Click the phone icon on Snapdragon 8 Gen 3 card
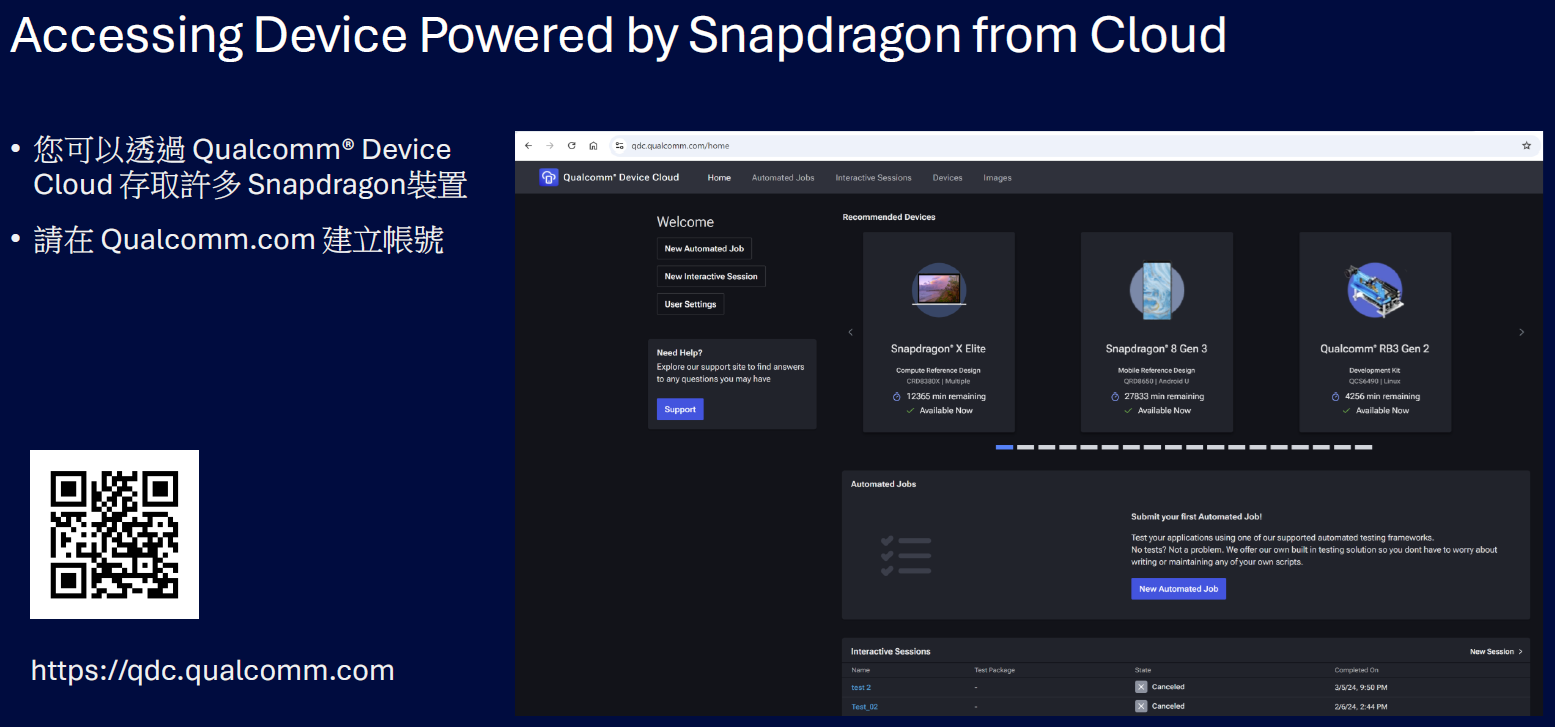The width and height of the screenshot is (1555, 727). tap(1156, 289)
